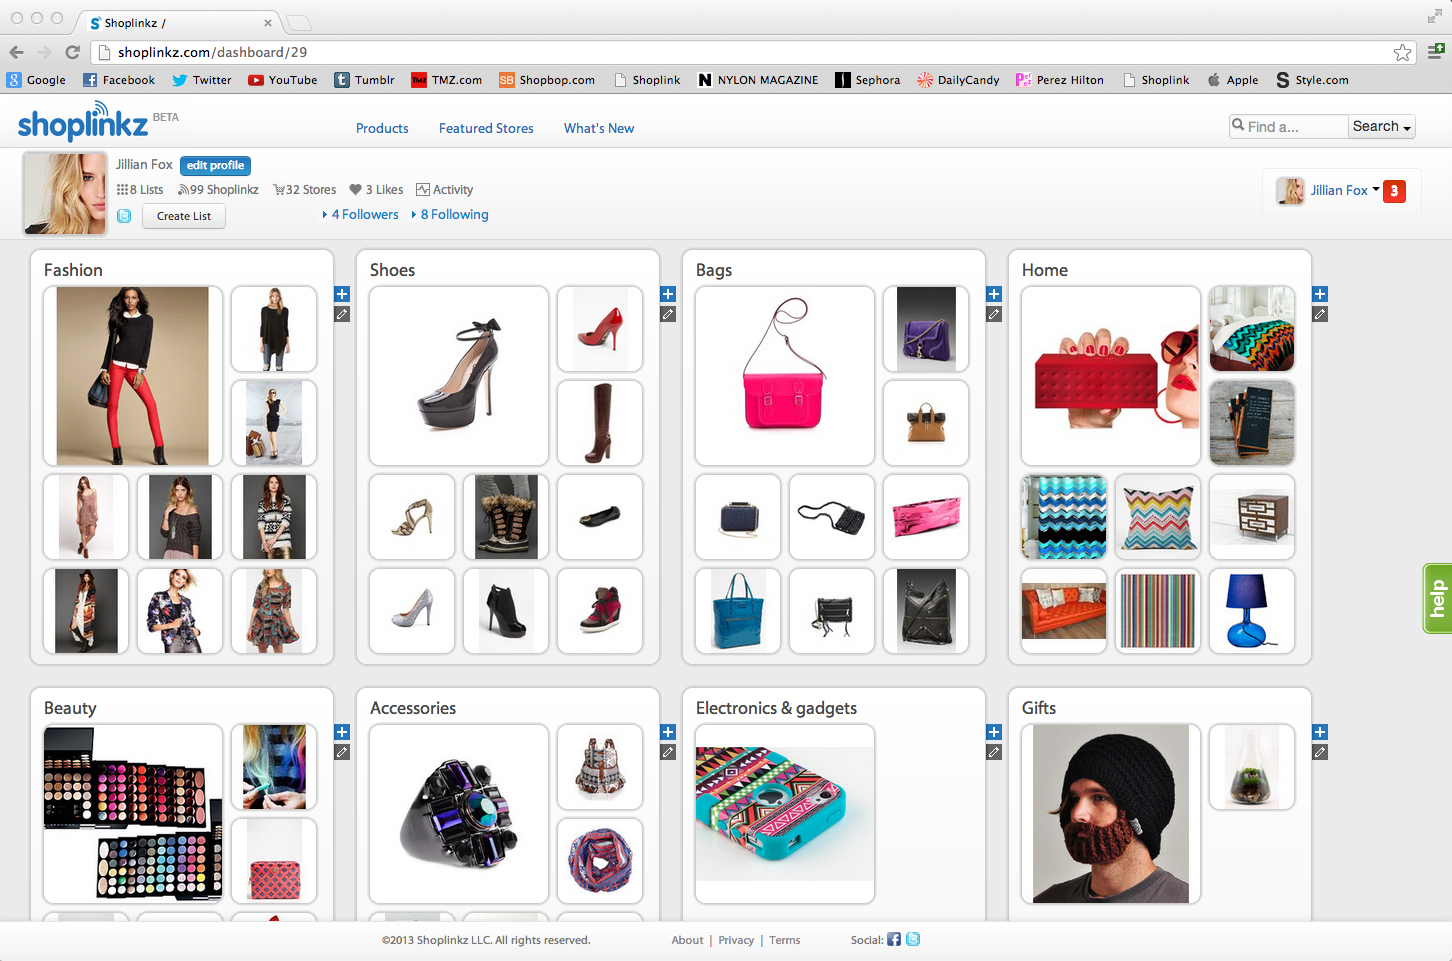
Task: Open the Jillian Fox account dropdown
Action: coord(1340,190)
